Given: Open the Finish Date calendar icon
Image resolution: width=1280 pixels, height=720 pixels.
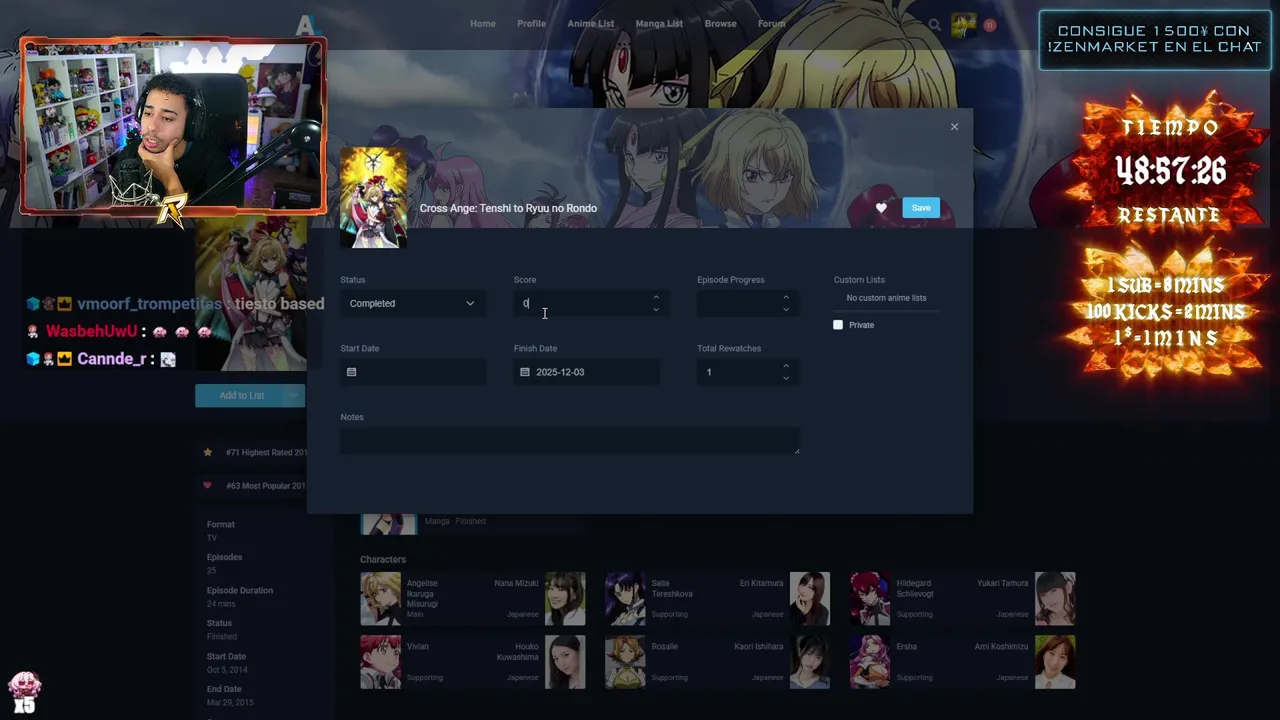Looking at the screenshot, I should (x=525, y=372).
